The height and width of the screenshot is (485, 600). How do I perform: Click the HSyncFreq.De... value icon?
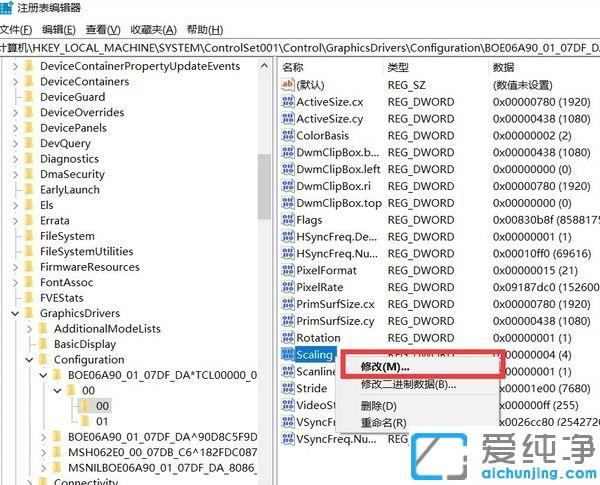pos(287,237)
